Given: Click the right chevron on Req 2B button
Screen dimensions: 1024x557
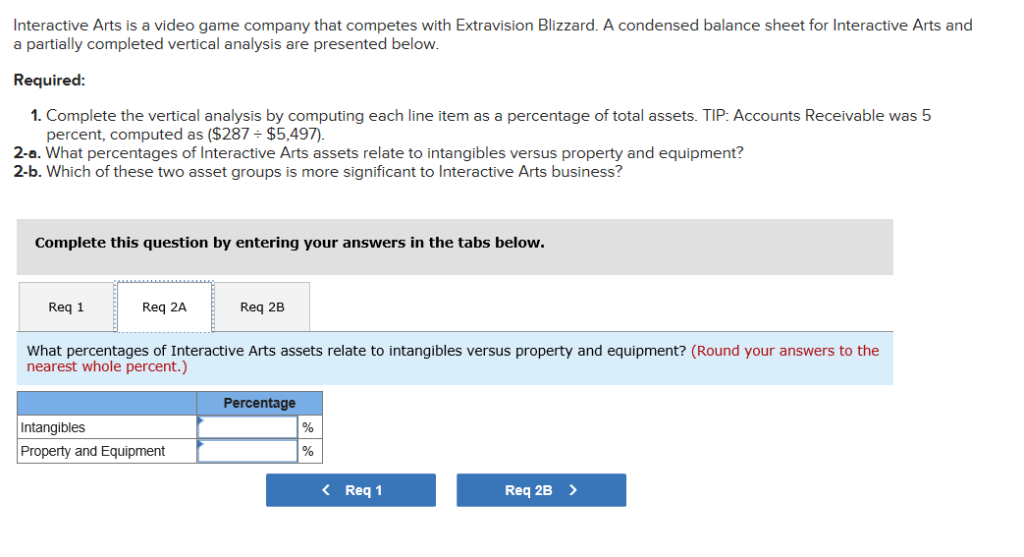Looking at the screenshot, I should click(573, 490).
